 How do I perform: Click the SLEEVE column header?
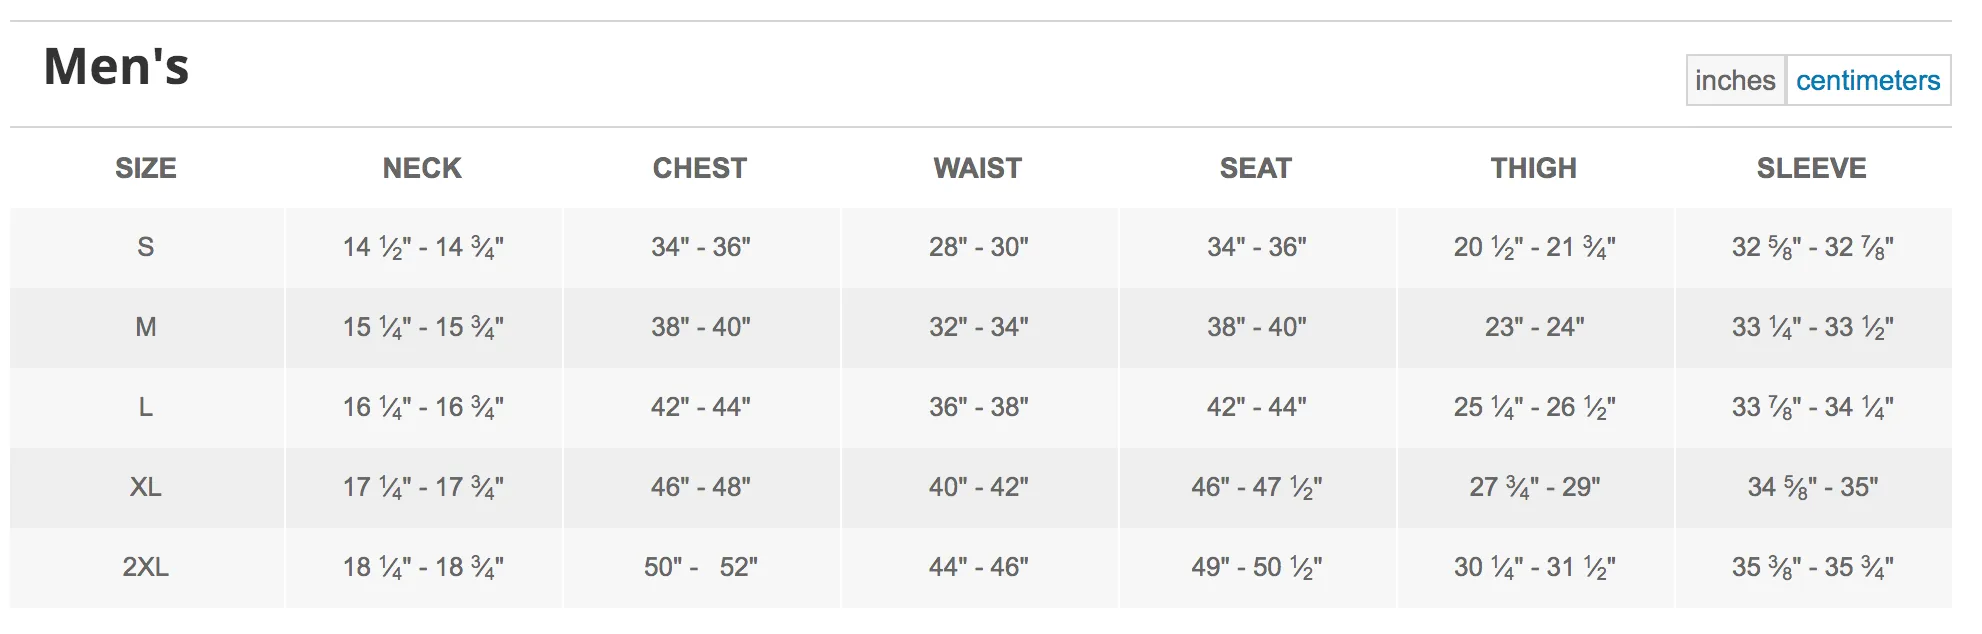point(1812,168)
